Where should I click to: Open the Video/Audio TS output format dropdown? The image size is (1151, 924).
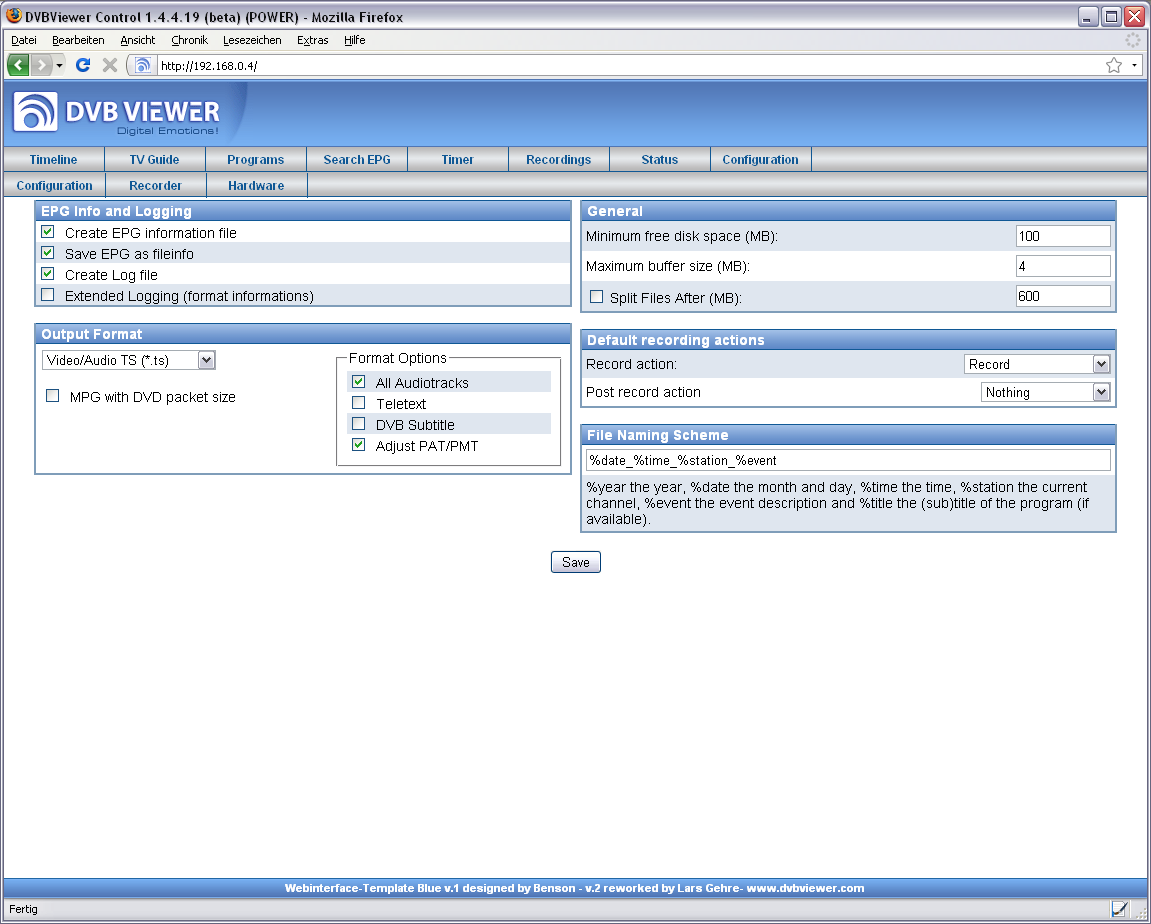click(x=129, y=360)
